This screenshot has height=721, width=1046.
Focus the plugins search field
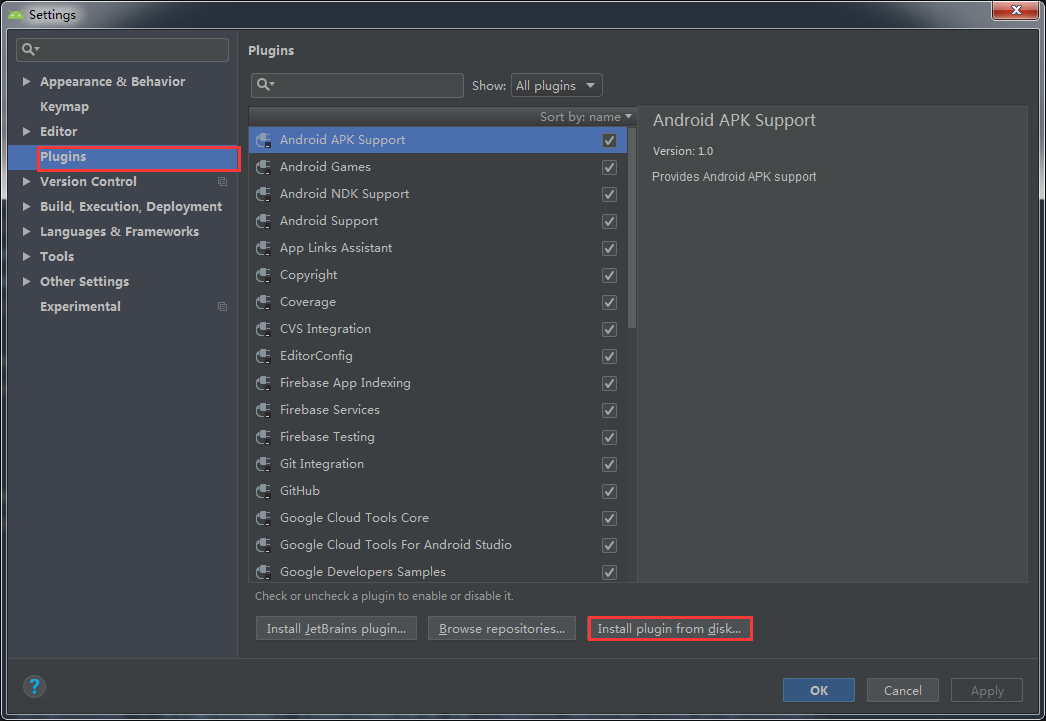click(358, 85)
